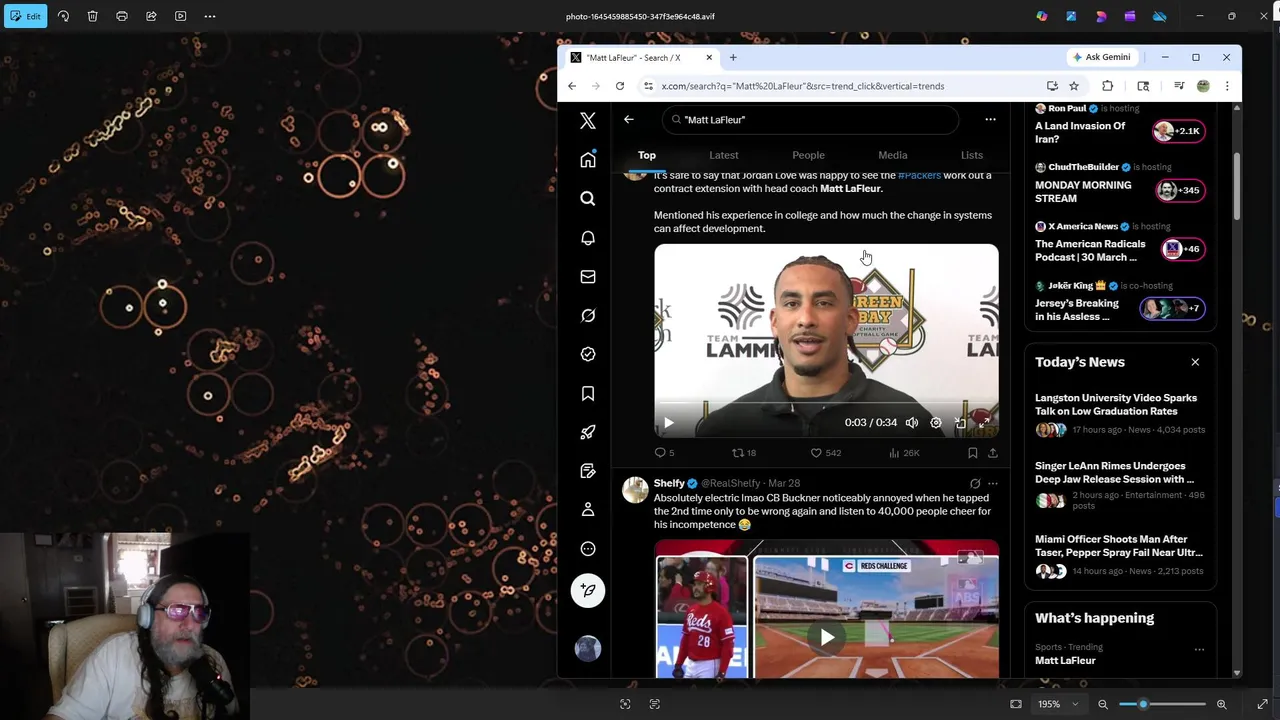The width and height of the screenshot is (1280, 720).
Task: Open Copilot icon in Photos title bar
Action: [x=1042, y=16]
